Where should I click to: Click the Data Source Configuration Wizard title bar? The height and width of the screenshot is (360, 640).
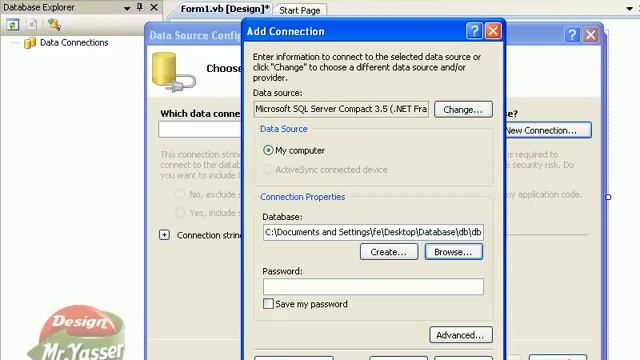click(195, 36)
